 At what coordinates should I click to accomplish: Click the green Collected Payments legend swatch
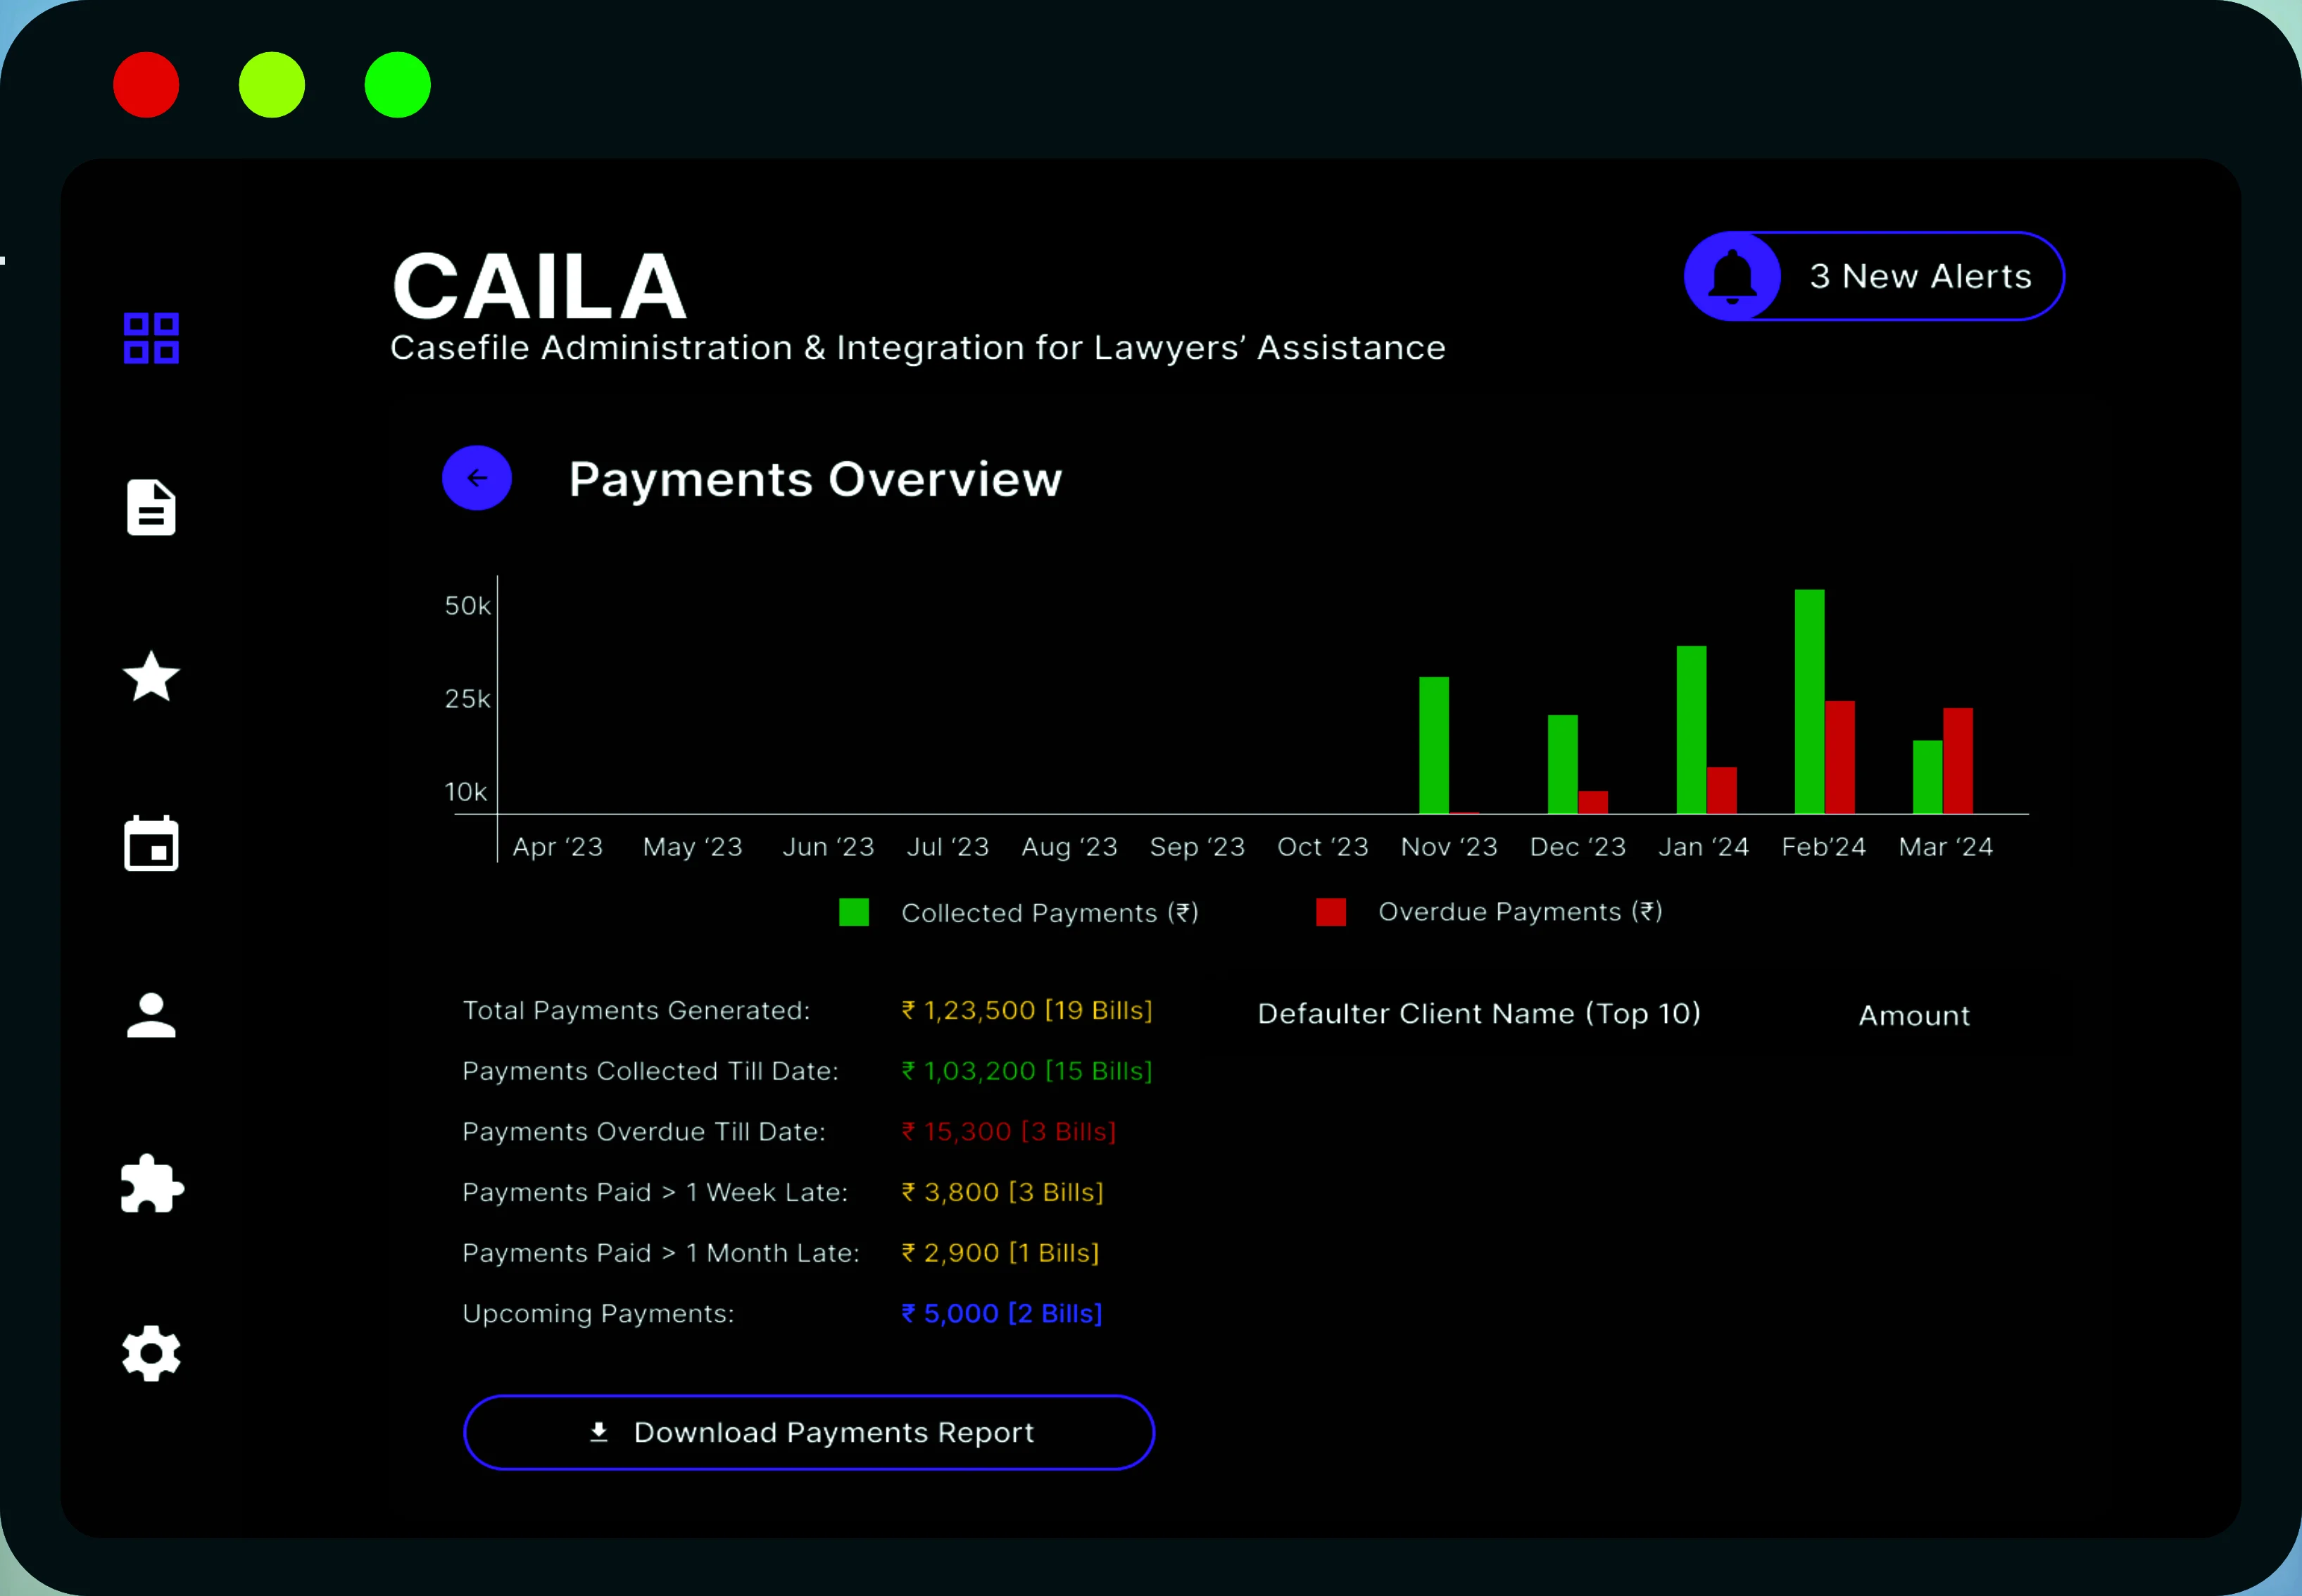[854, 912]
